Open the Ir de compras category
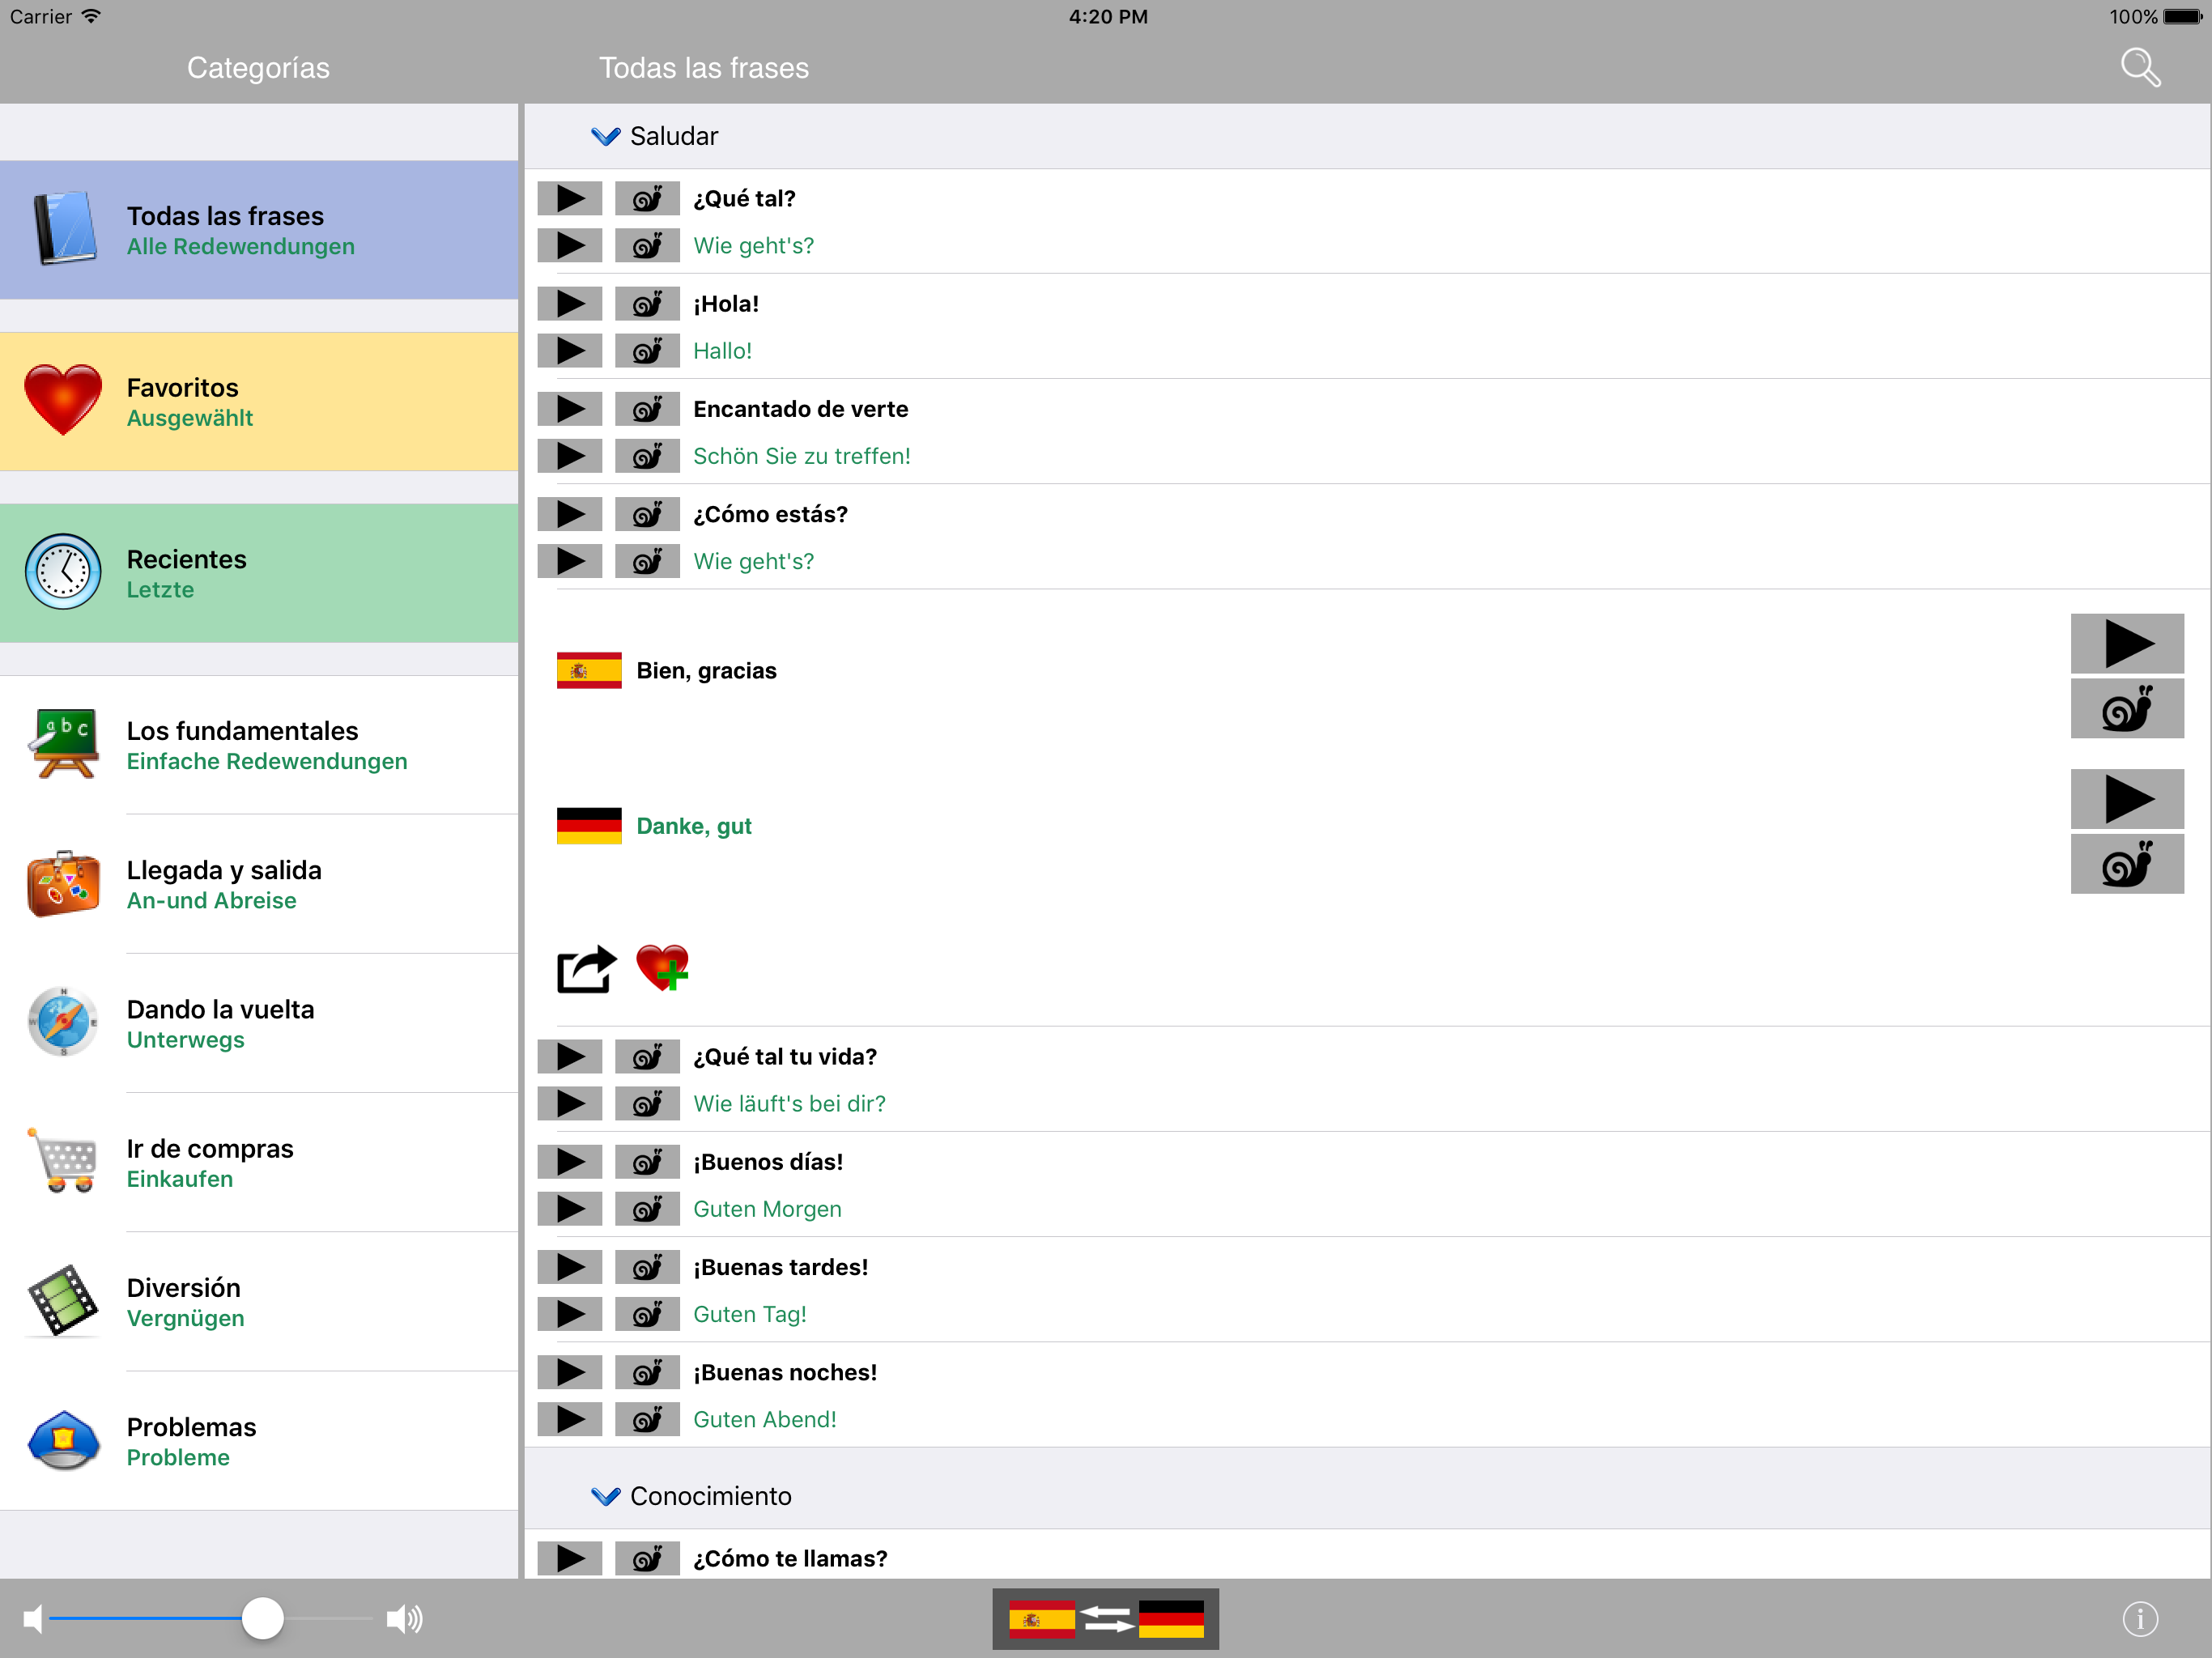The width and height of the screenshot is (2212, 1658). 259,1163
